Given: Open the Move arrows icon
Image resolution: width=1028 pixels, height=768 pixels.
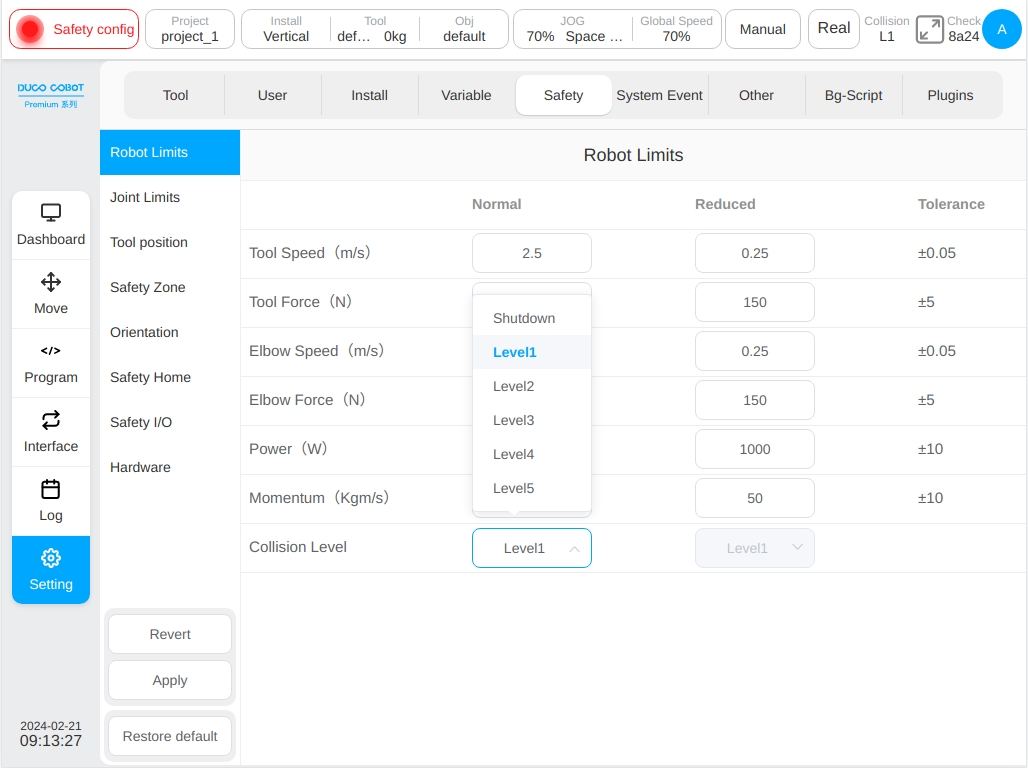Looking at the screenshot, I should 50,282.
